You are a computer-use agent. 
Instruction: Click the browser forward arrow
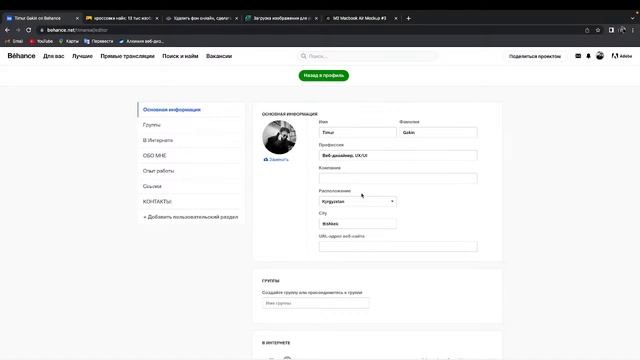[x=18, y=30]
